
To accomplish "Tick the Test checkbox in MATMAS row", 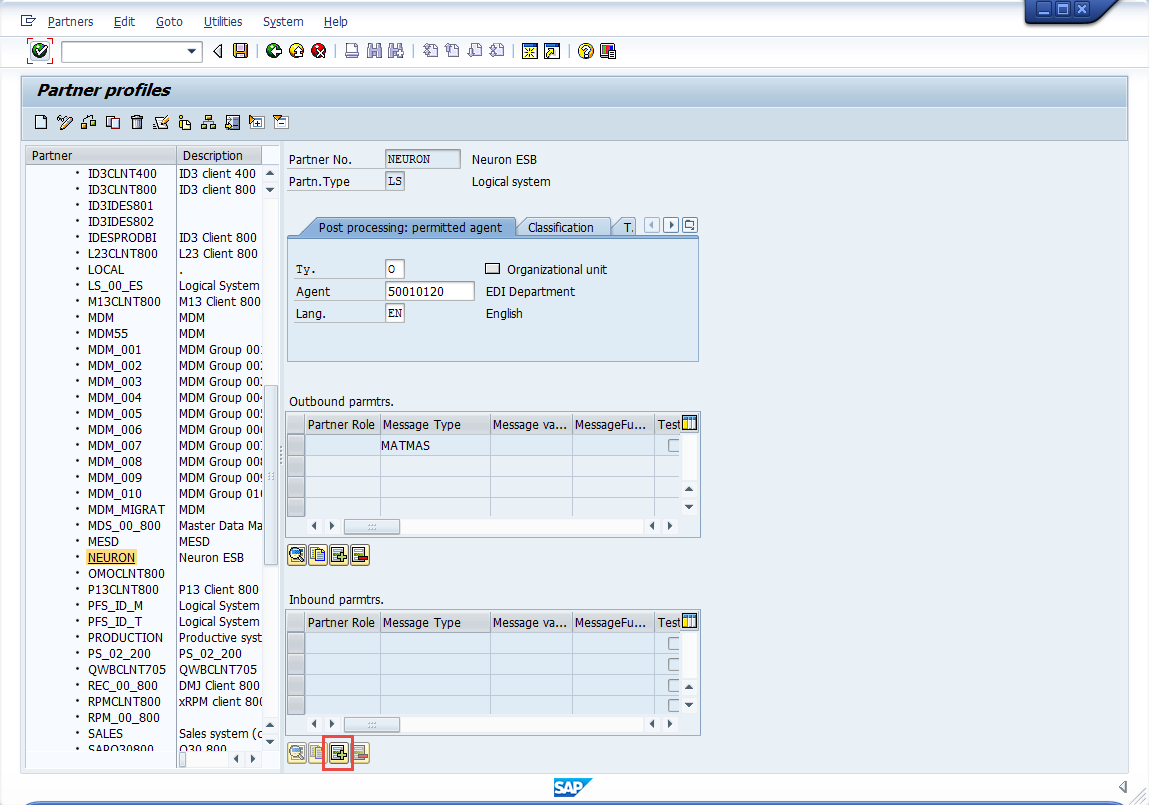I will (673, 445).
